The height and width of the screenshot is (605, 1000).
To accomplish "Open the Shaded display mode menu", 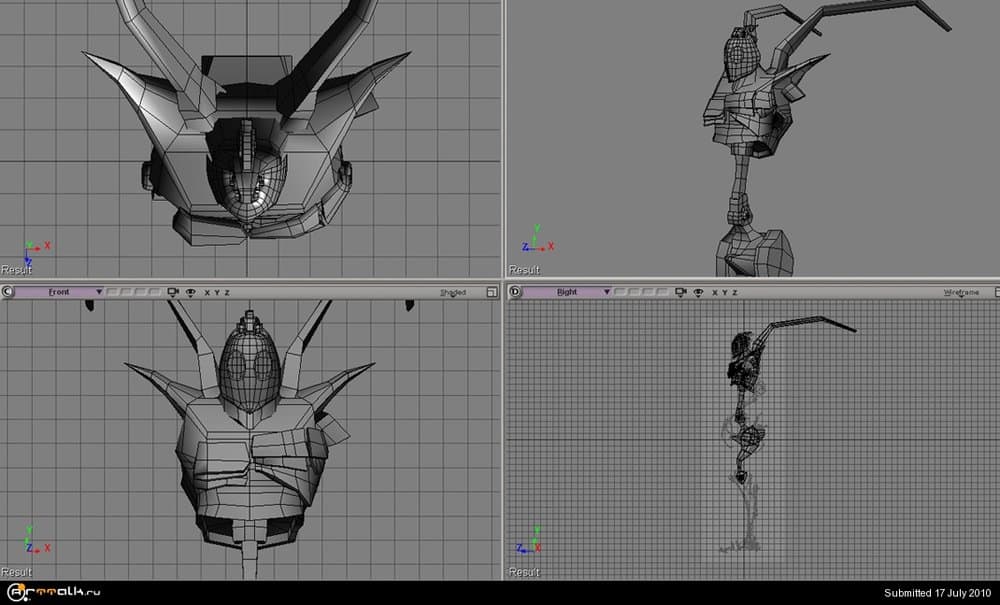I will [453, 292].
